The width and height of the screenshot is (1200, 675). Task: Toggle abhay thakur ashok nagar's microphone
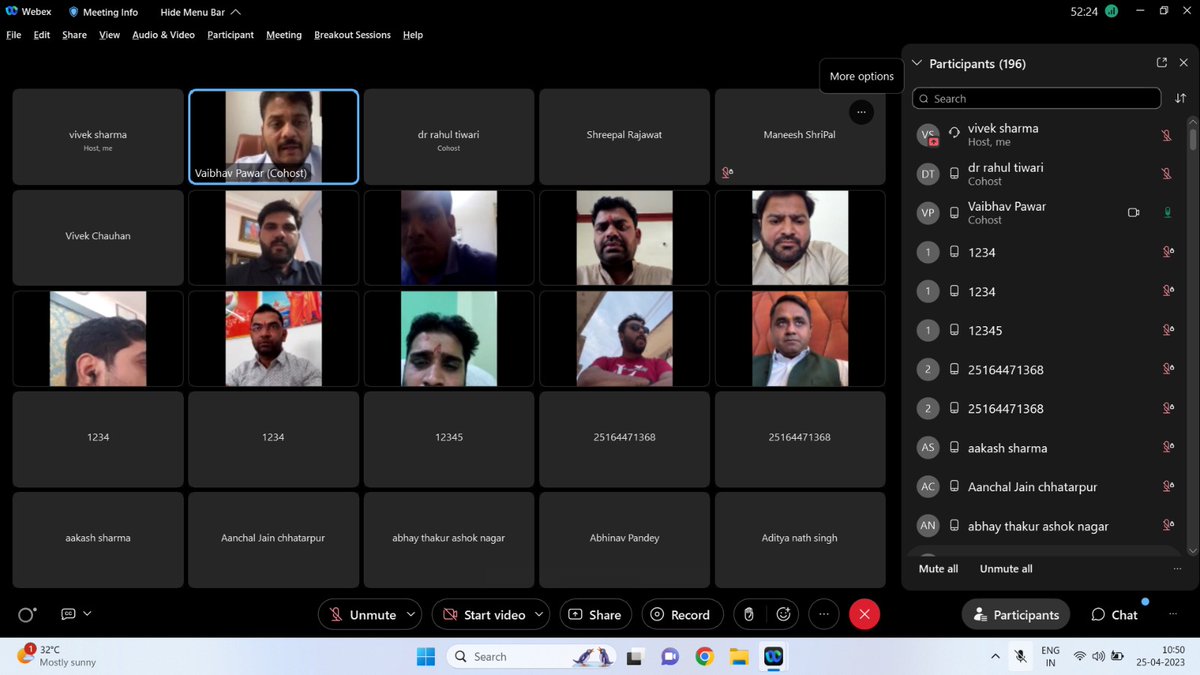[1167, 526]
